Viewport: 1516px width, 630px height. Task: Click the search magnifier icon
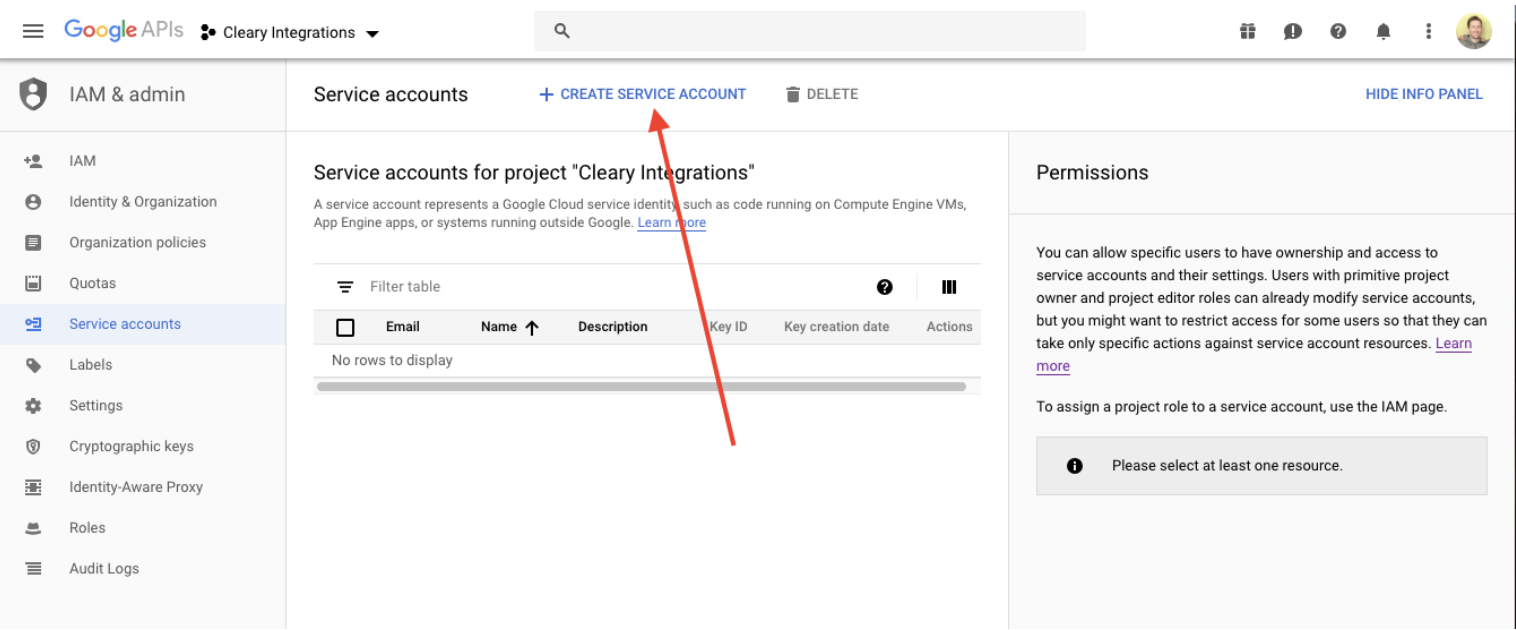[562, 32]
